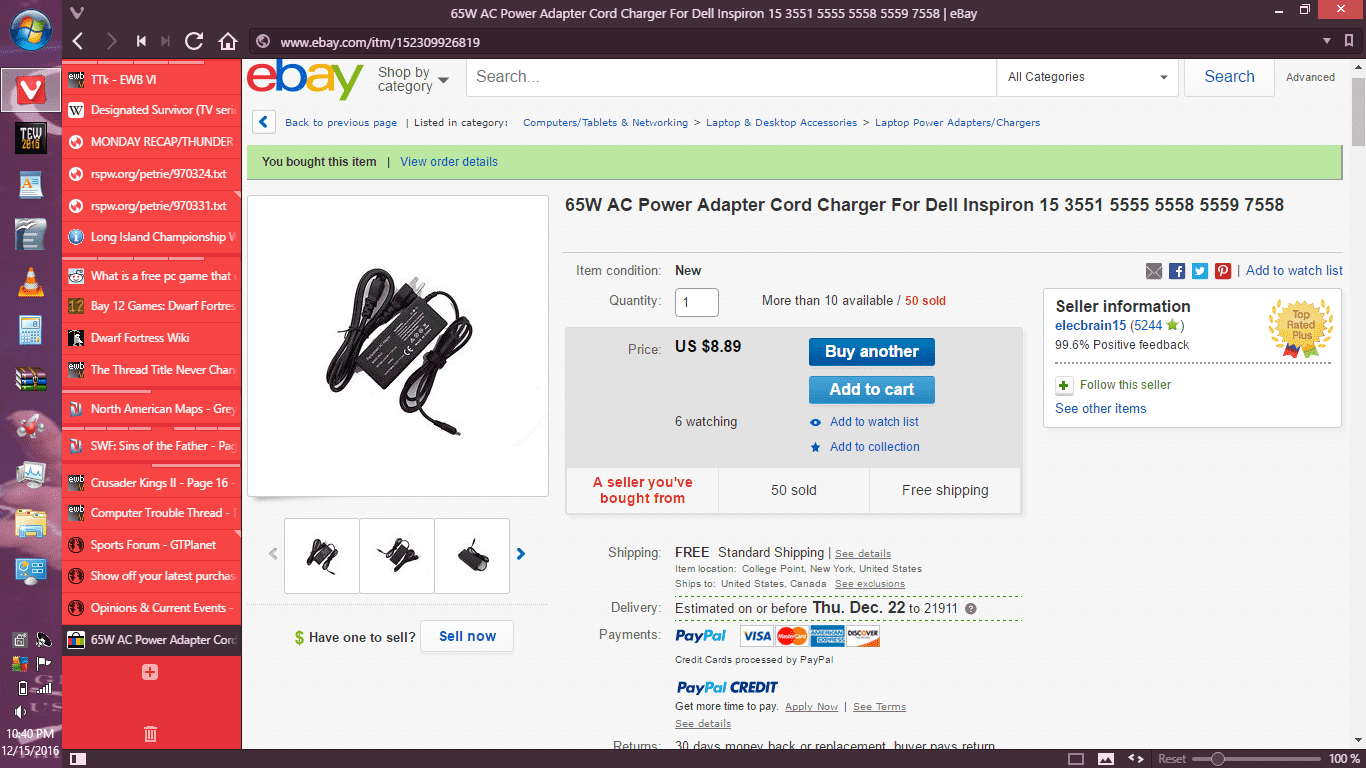Screen dimensions: 1366x768
Task: Switch to the Sports Forum - GTPlanet tab
Action: coord(152,545)
